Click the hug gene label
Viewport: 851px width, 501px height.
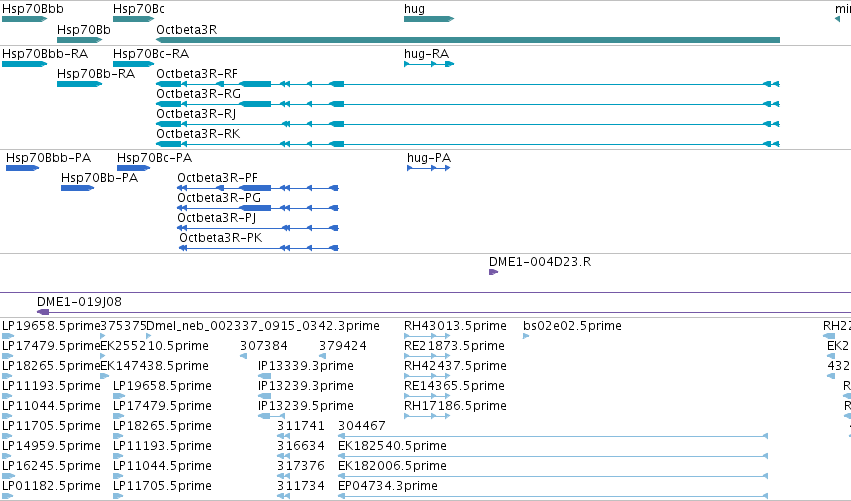[415, 9]
